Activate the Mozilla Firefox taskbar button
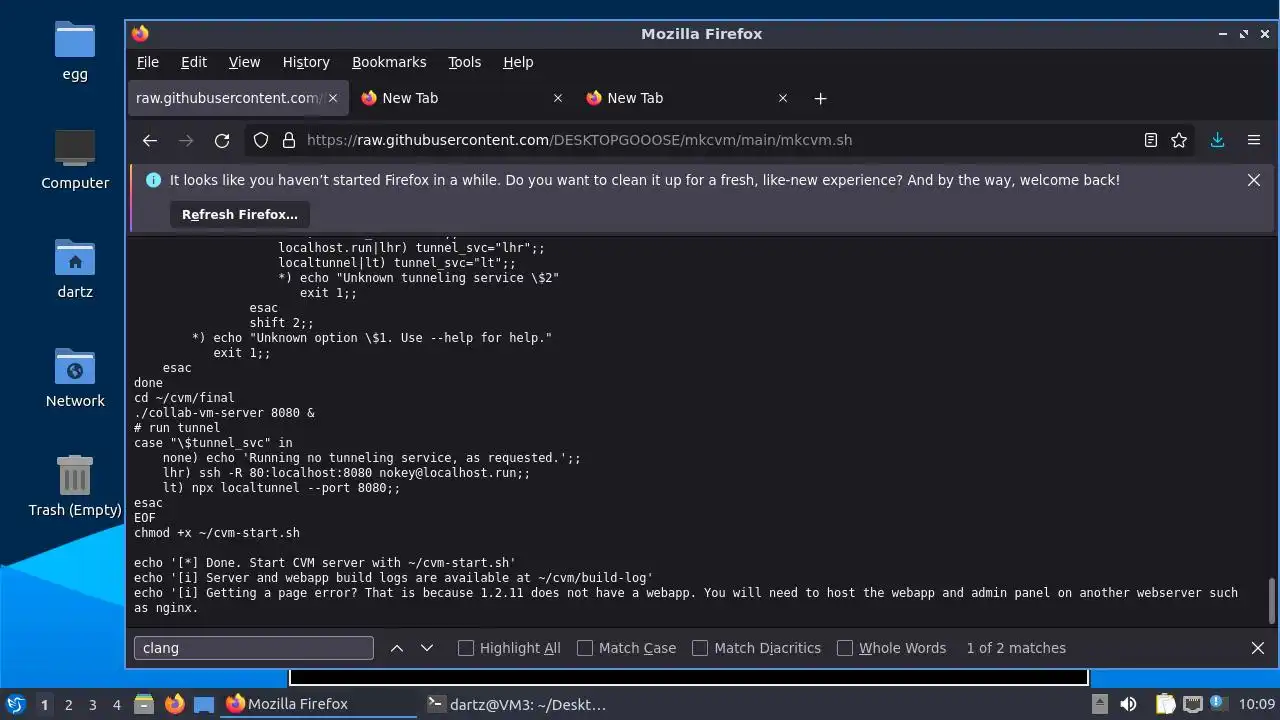The height and width of the screenshot is (720, 1280). click(x=318, y=704)
